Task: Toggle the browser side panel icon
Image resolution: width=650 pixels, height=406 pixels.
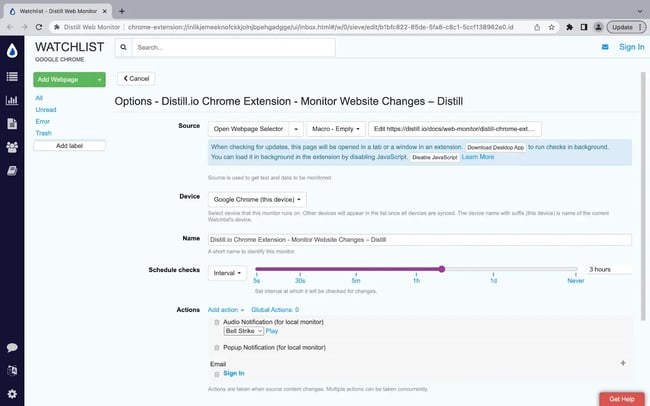Action: coord(584,27)
